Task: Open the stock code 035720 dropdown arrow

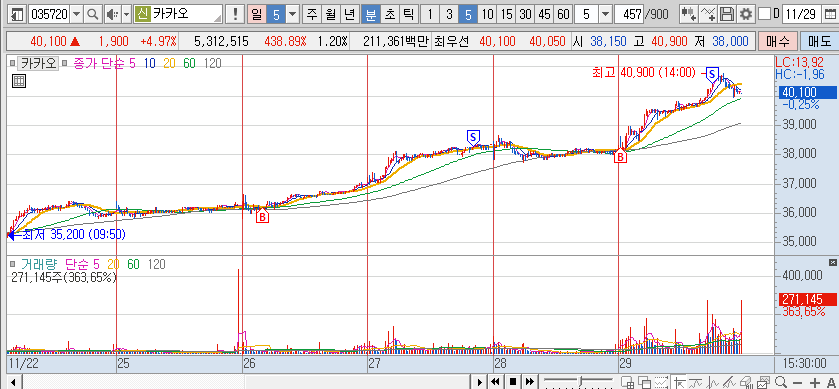Action: pyautogui.click(x=77, y=14)
